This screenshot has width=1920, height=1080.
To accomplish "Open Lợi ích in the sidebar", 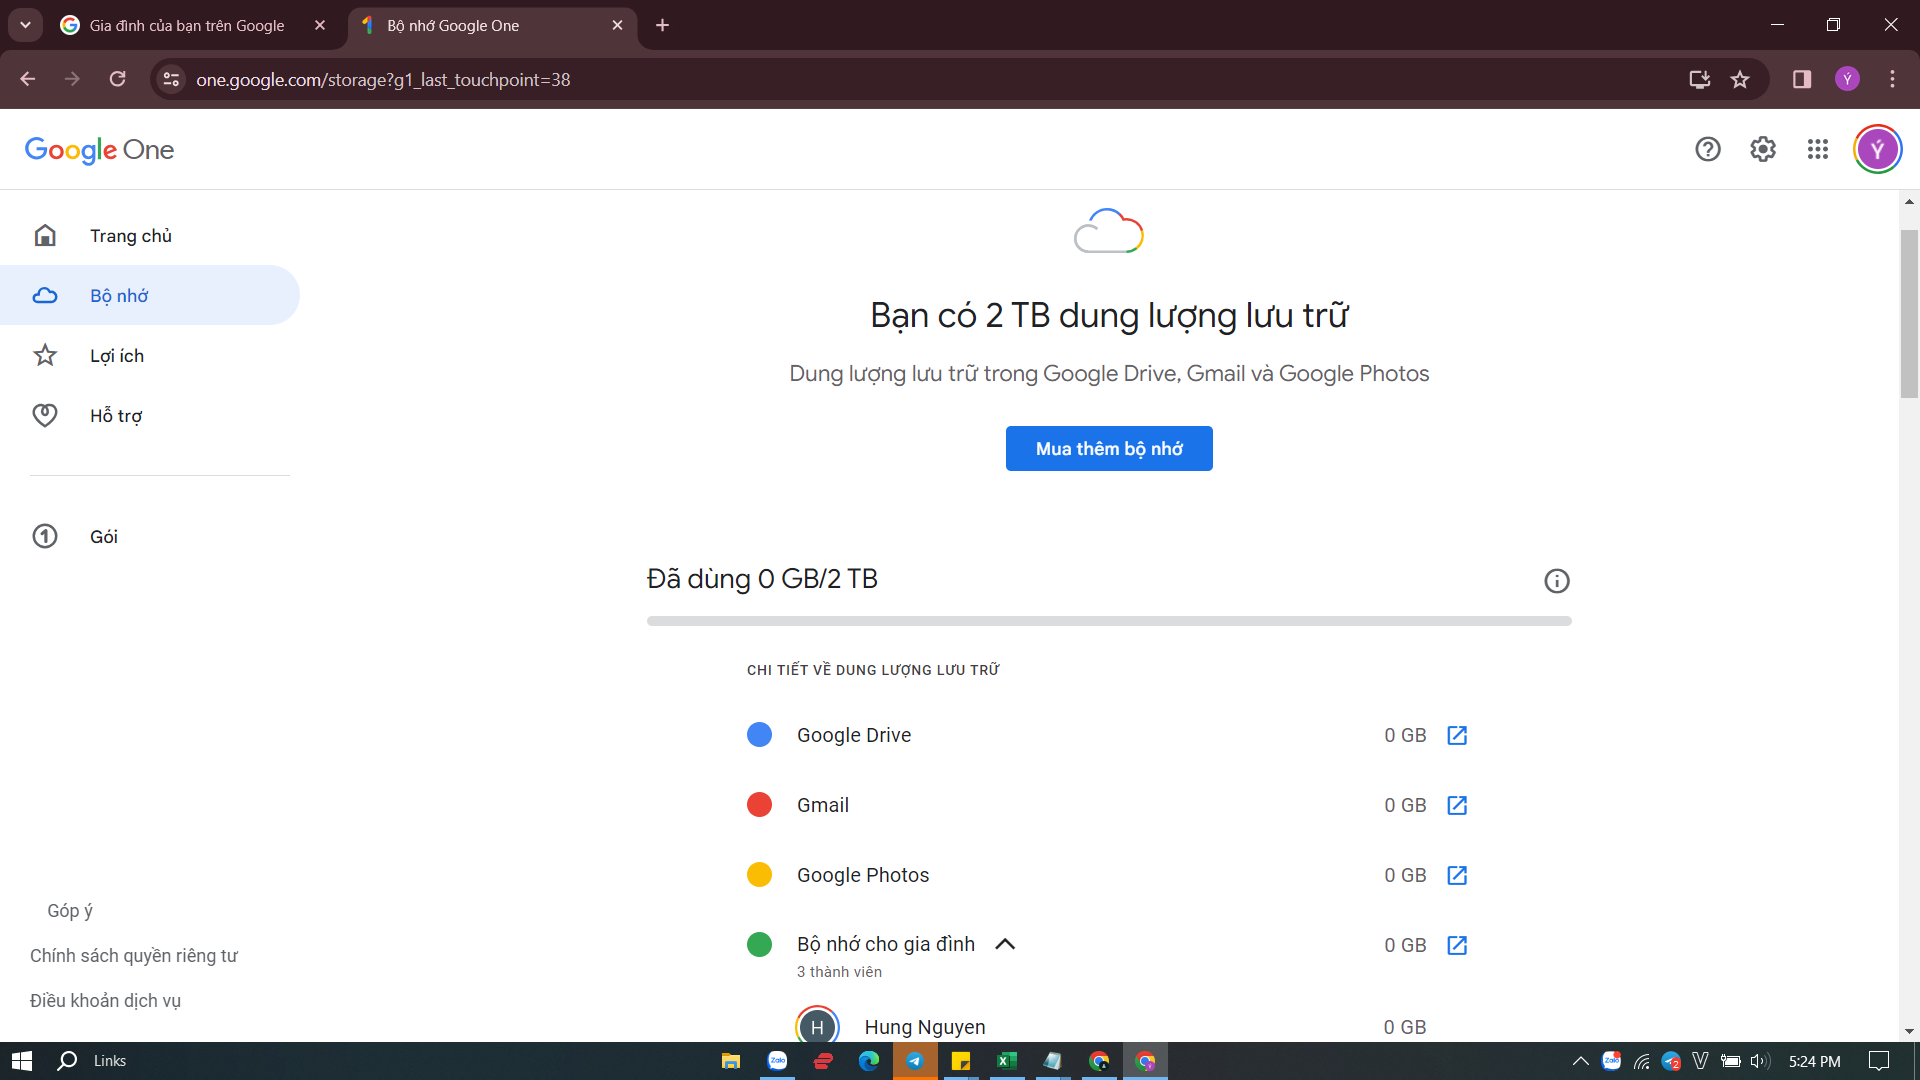I will (x=150, y=355).
